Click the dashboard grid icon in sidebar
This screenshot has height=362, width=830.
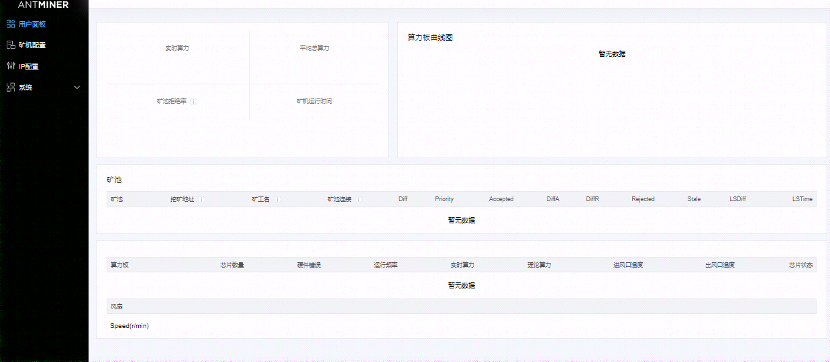(x=11, y=24)
